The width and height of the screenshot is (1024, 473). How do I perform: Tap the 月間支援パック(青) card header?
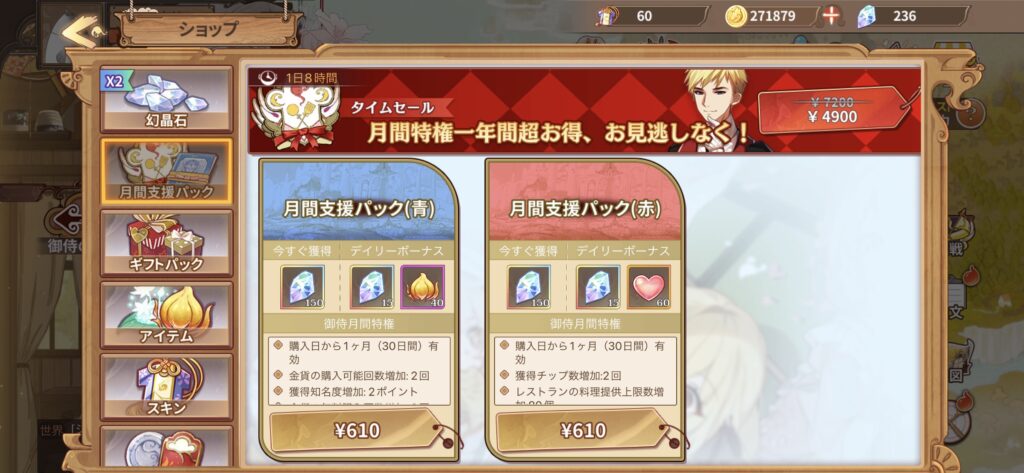pos(359,201)
